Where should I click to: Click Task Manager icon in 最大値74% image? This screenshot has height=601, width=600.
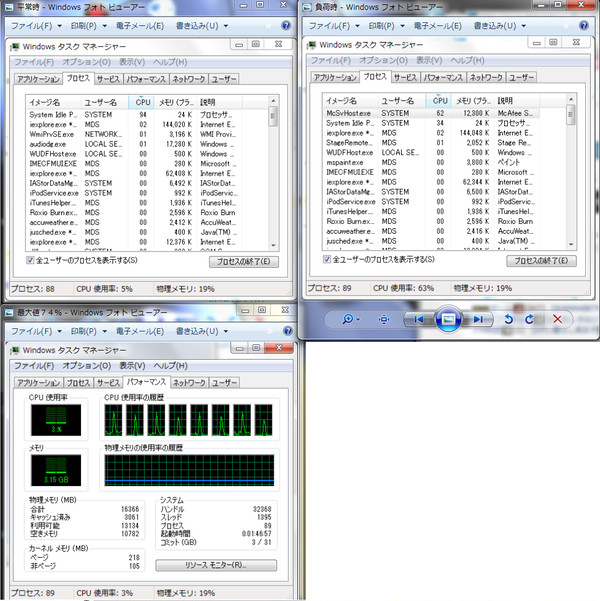[15, 350]
